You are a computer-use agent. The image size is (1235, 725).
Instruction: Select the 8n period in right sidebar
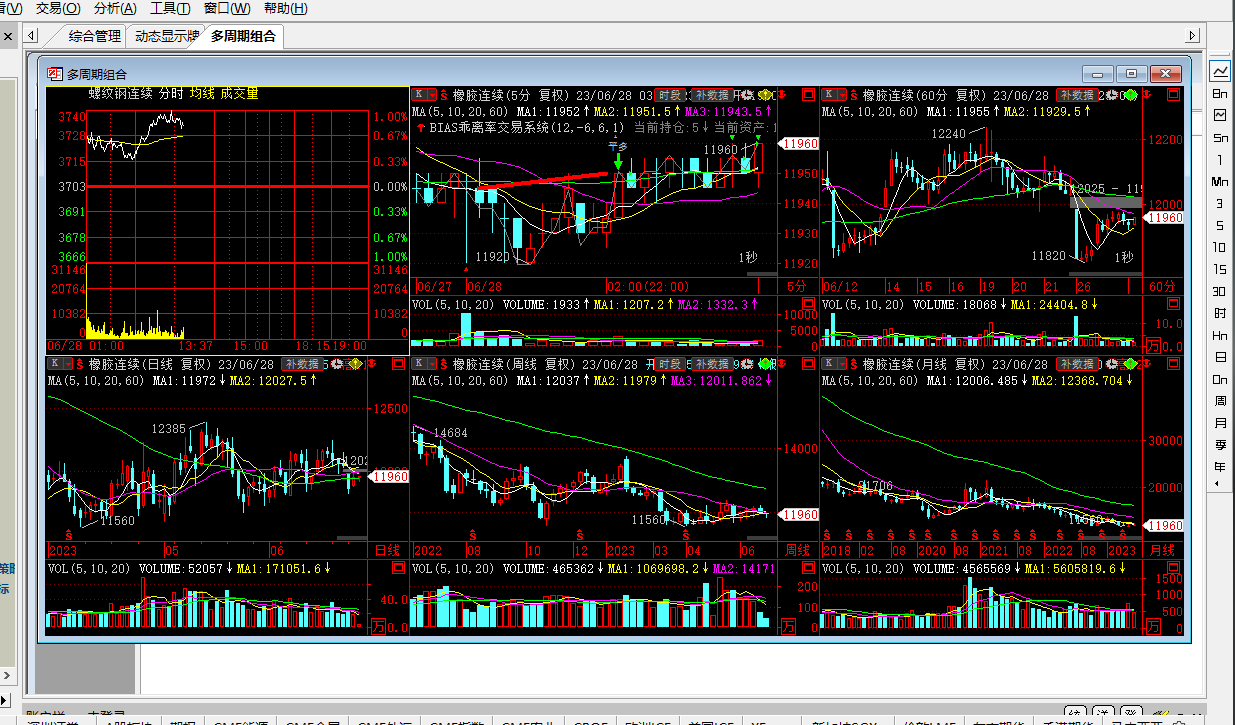[1220, 93]
